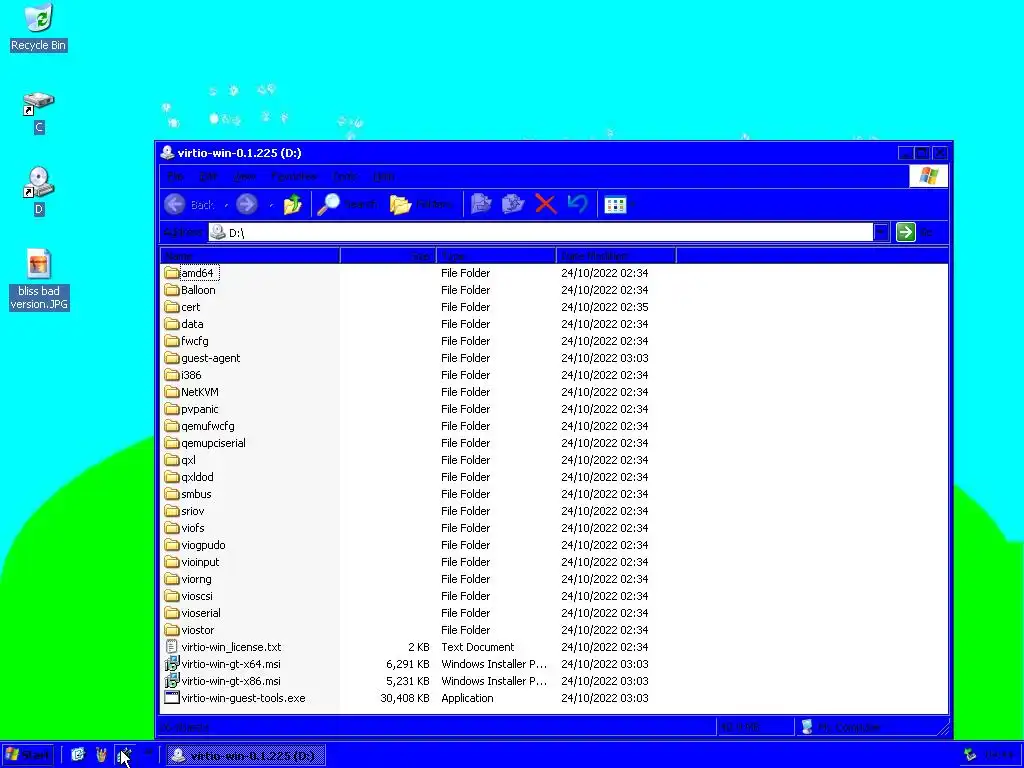Click the network tray icon

(x=970, y=755)
